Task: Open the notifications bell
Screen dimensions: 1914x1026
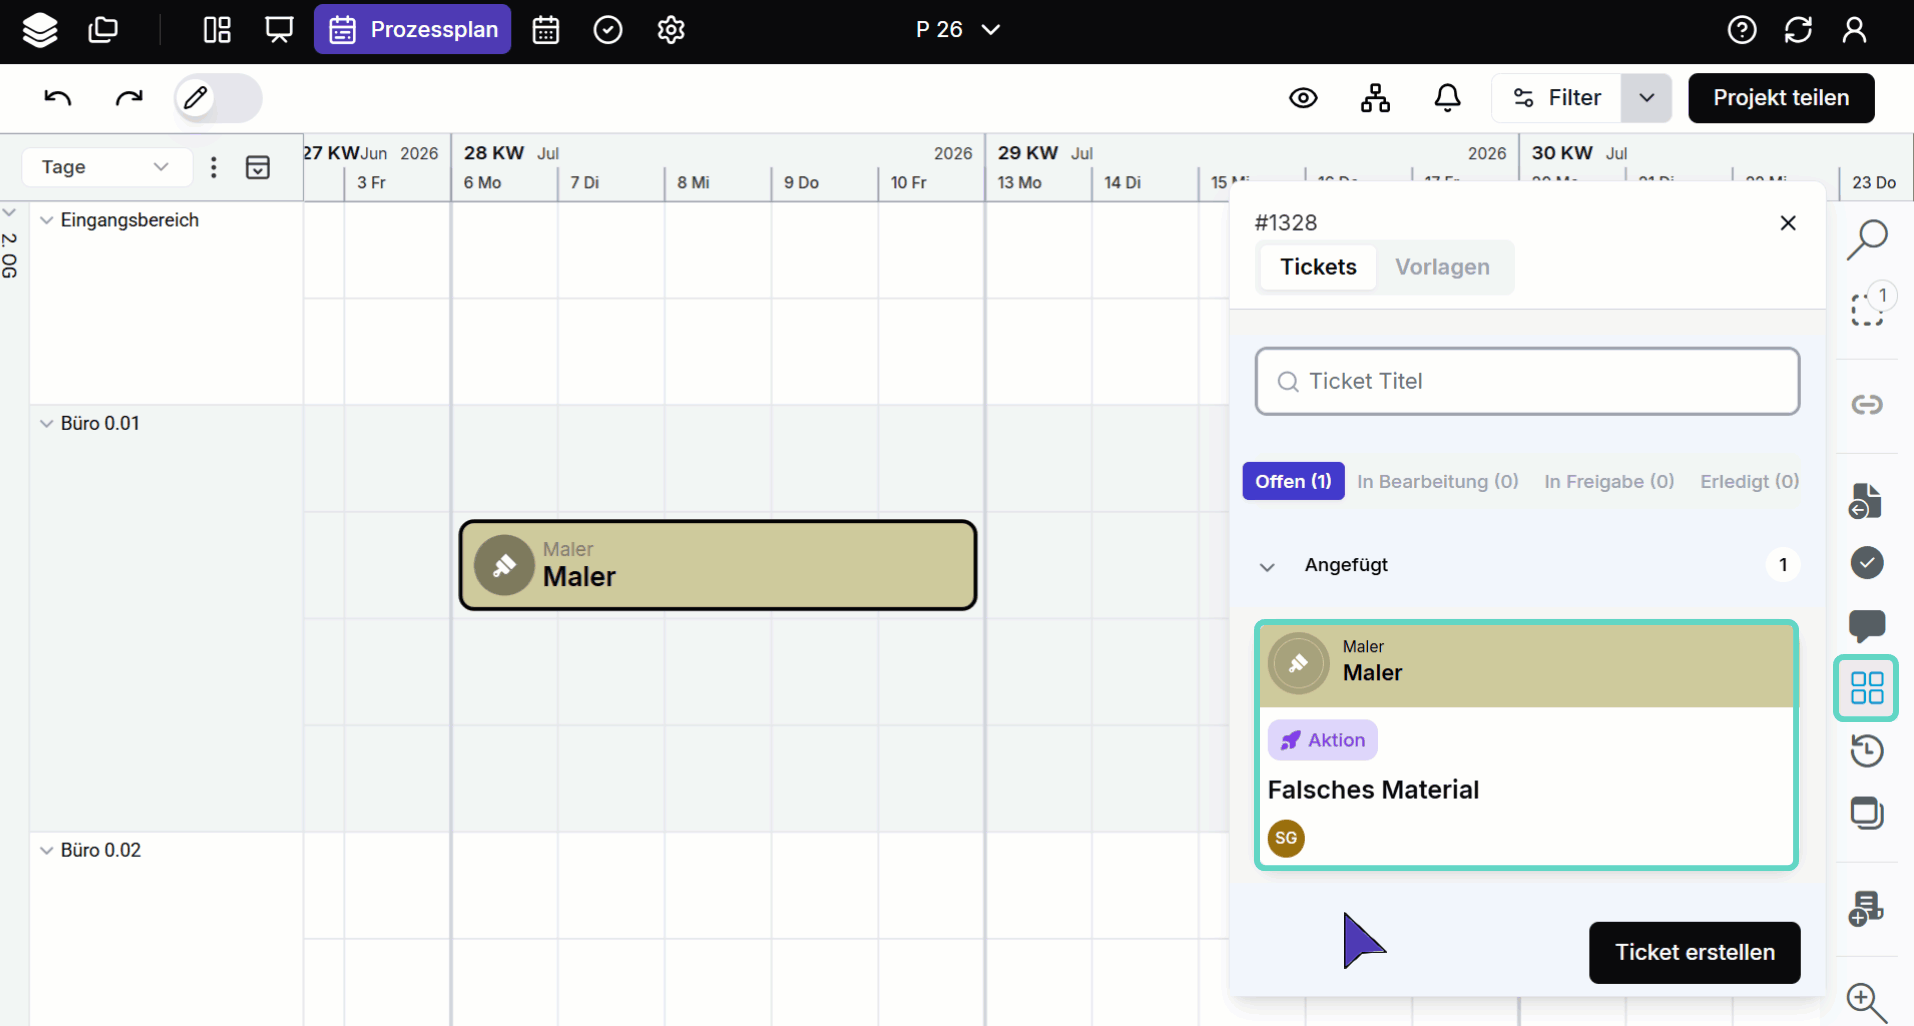Action: point(1447,98)
